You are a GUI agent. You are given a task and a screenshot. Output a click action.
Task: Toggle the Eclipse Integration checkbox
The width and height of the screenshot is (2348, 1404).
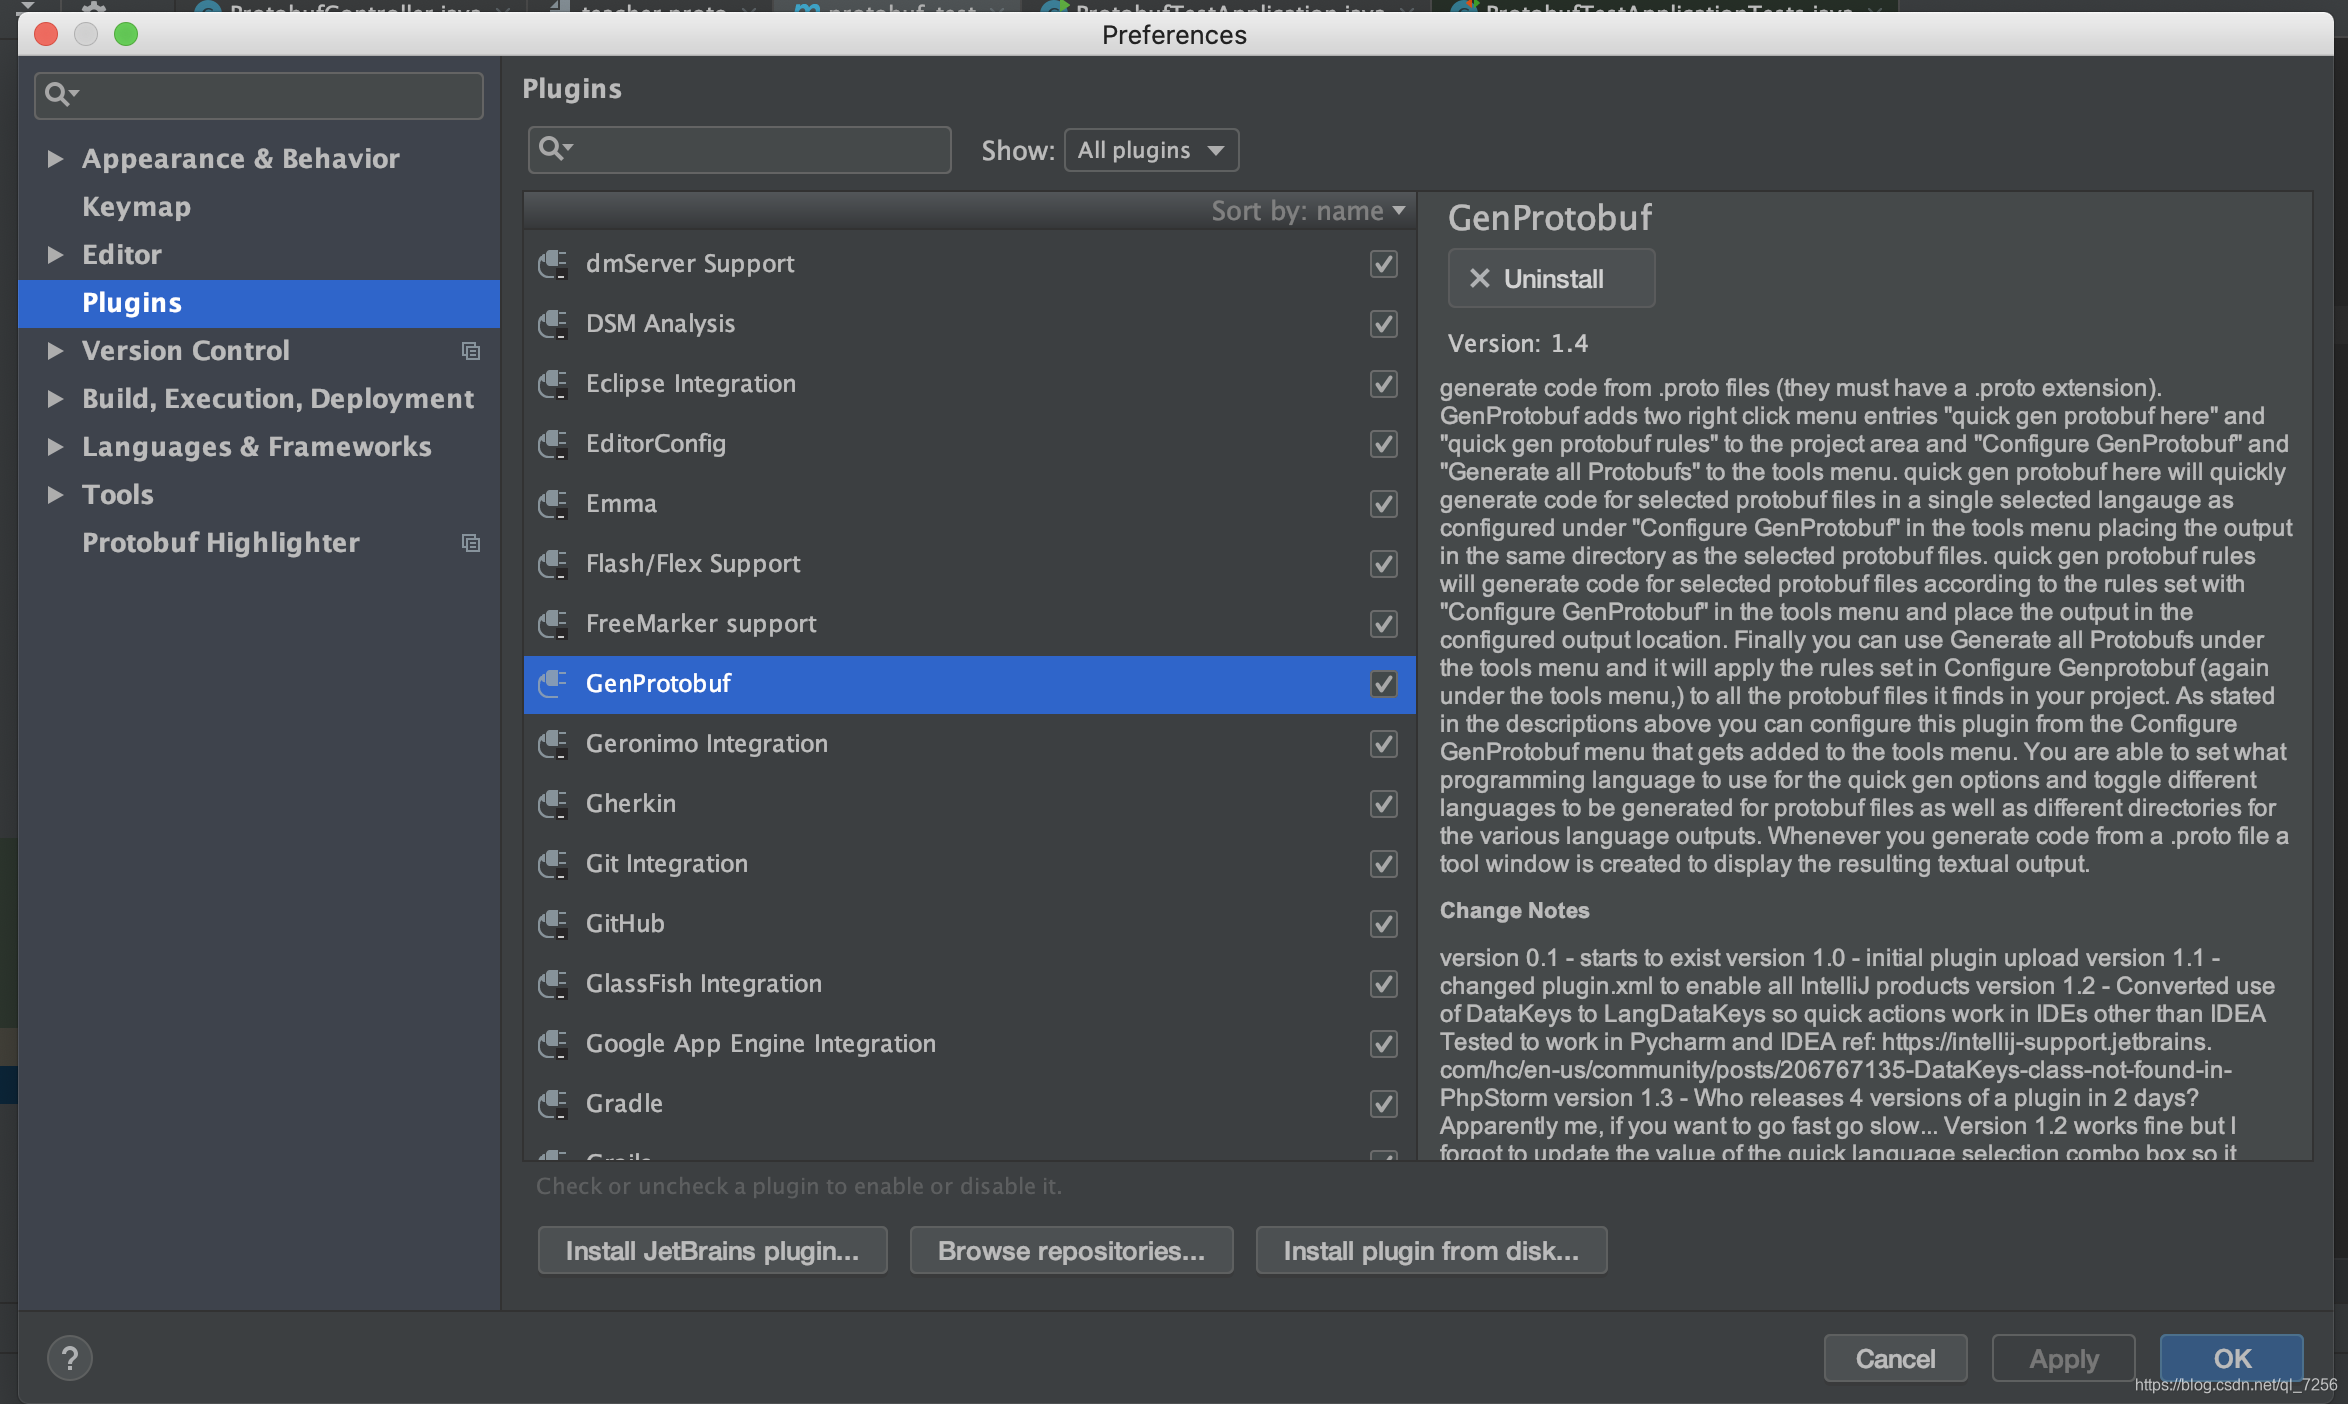point(1384,384)
